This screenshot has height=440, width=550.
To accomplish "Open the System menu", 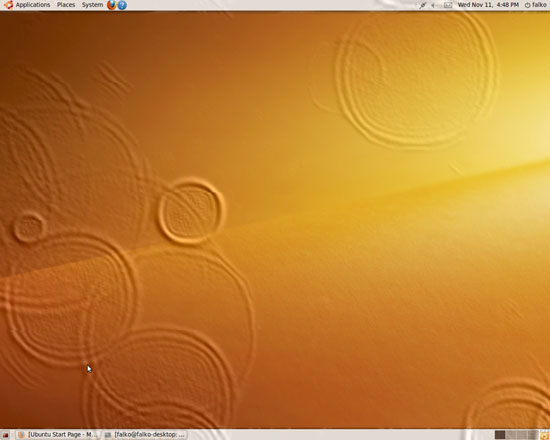I will pos(92,5).
